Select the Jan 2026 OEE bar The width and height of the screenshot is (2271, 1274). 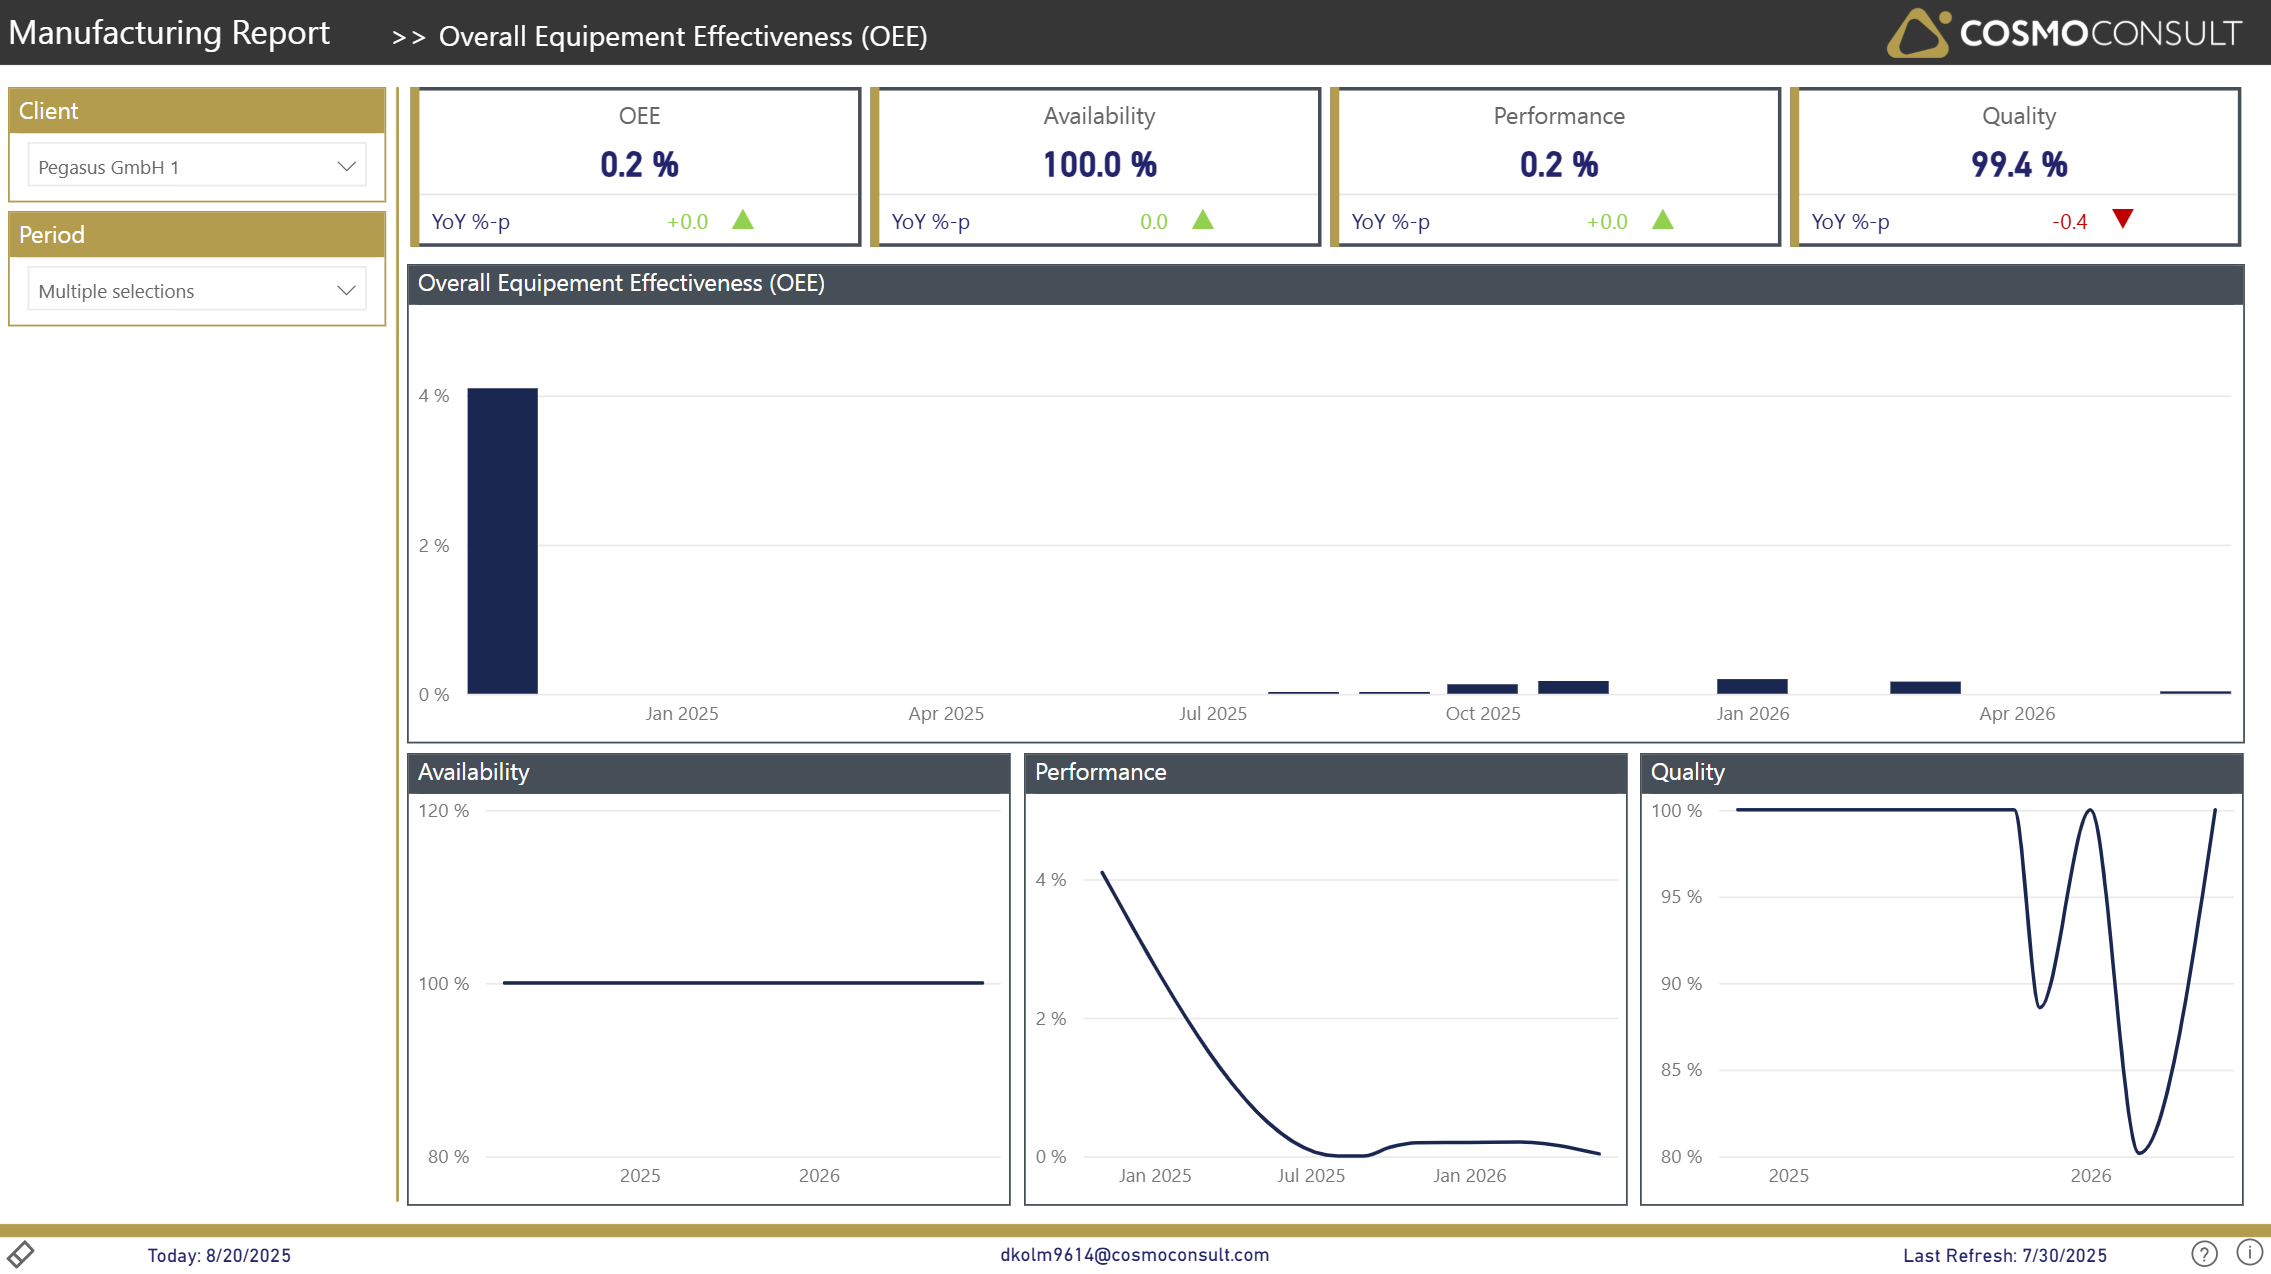pyautogui.click(x=1751, y=686)
